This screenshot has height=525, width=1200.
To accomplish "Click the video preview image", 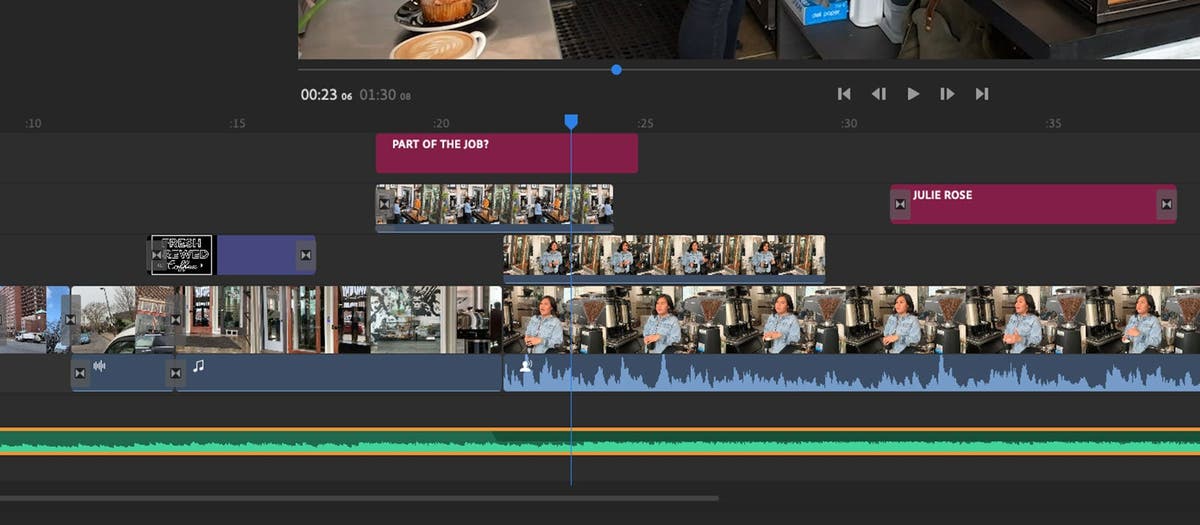I will pyautogui.click(x=749, y=29).
